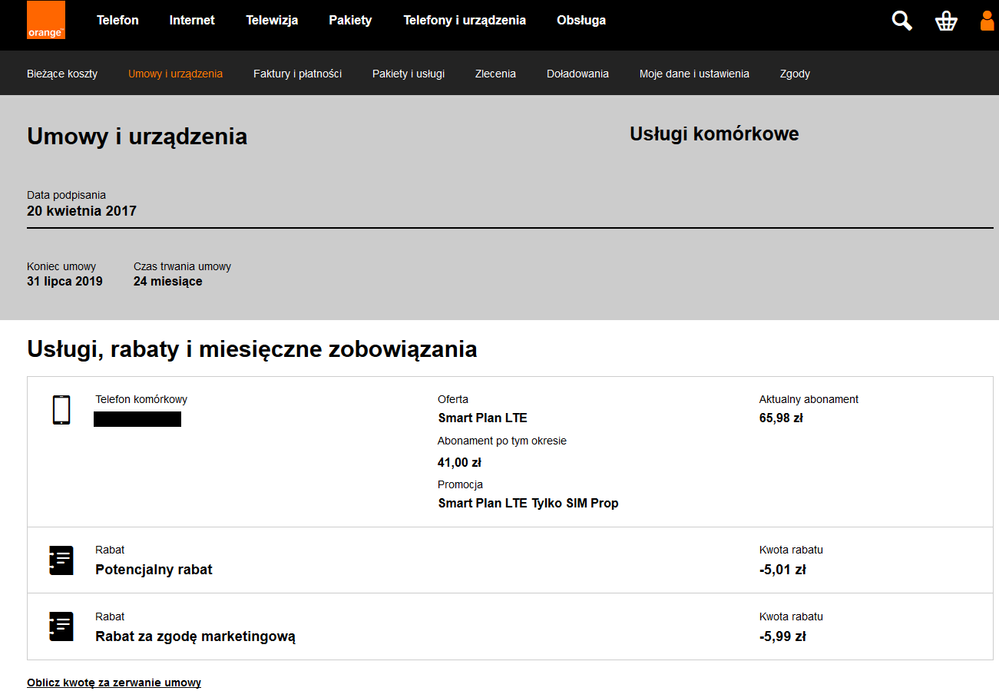Open the Pakiety i usługi tab

tap(408, 74)
